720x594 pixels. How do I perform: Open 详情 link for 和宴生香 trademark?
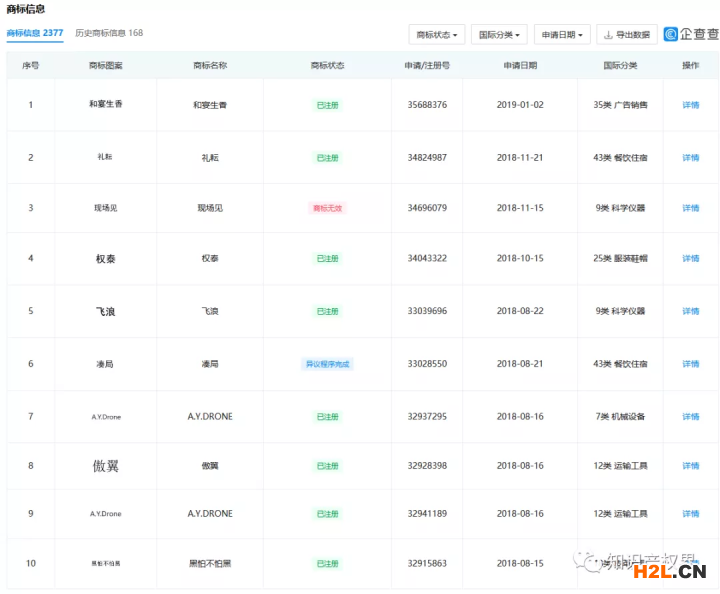pos(690,105)
